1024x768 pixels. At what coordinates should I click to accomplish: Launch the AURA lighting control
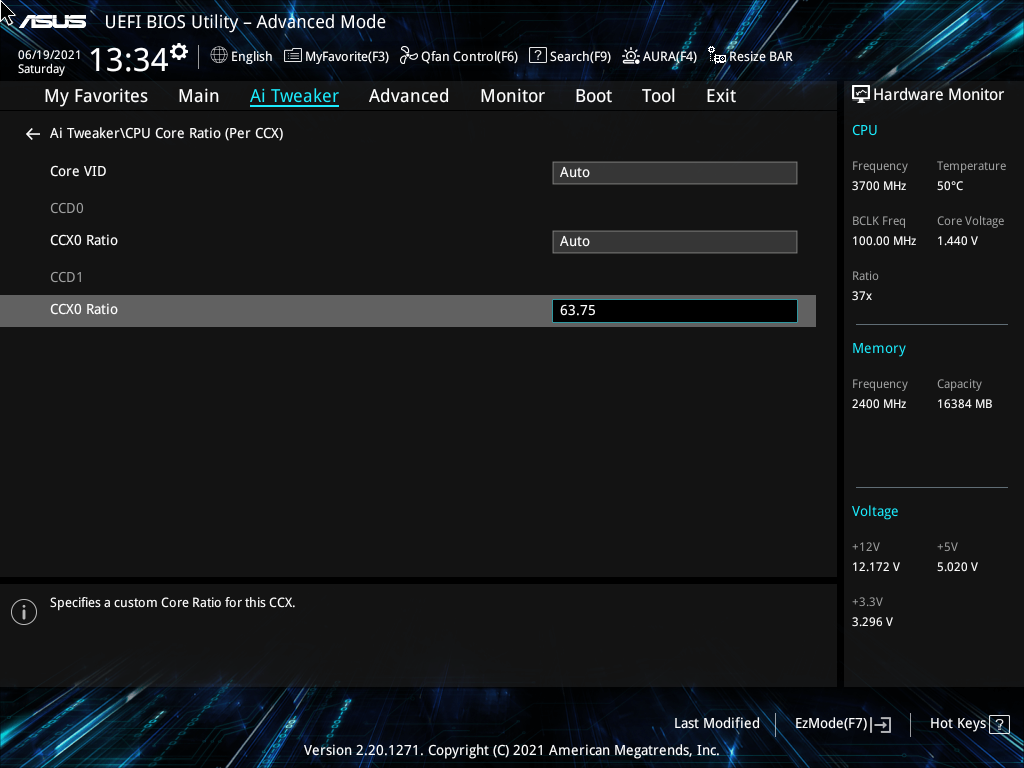[659, 56]
